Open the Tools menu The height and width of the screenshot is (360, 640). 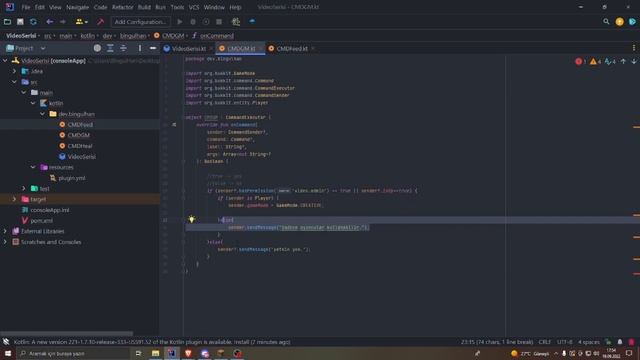coord(177,7)
